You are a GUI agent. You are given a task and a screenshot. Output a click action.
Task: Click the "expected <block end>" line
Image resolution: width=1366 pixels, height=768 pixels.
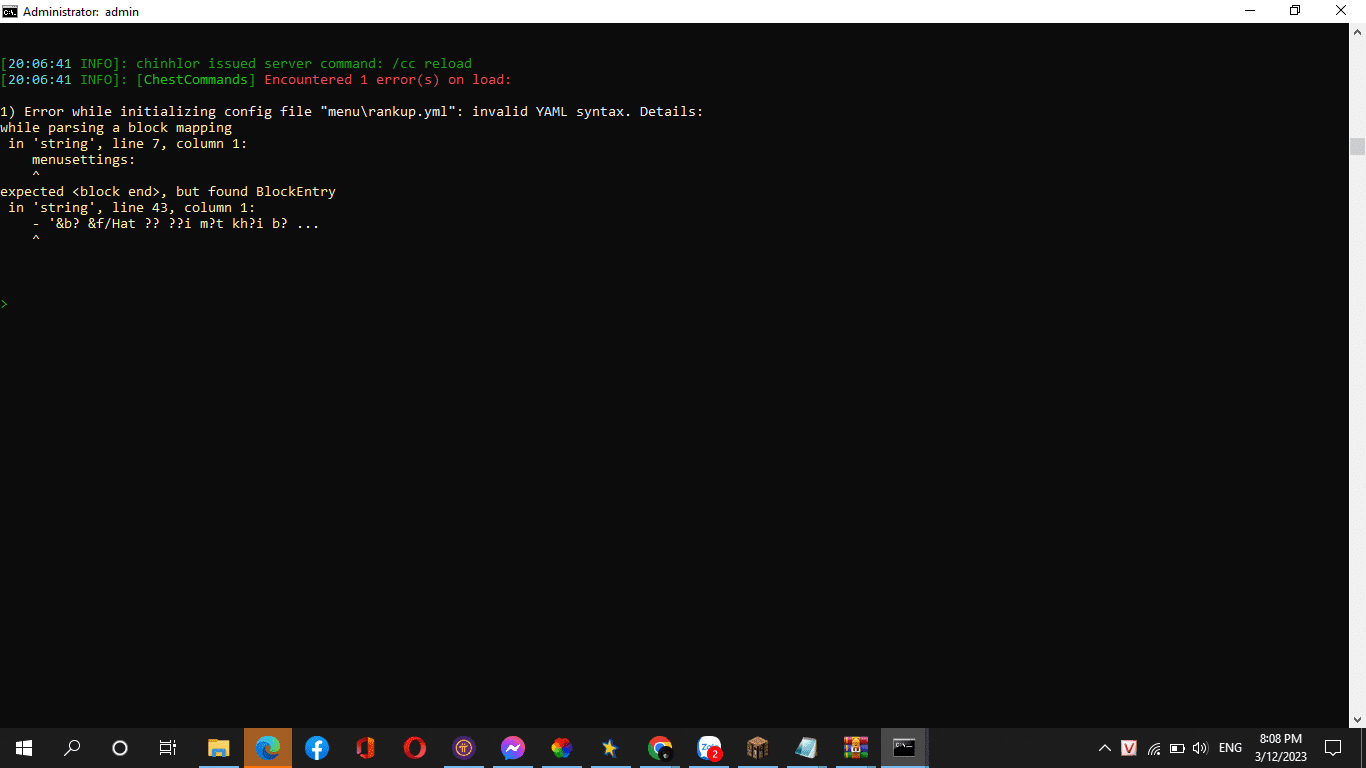[x=168, y=192]
